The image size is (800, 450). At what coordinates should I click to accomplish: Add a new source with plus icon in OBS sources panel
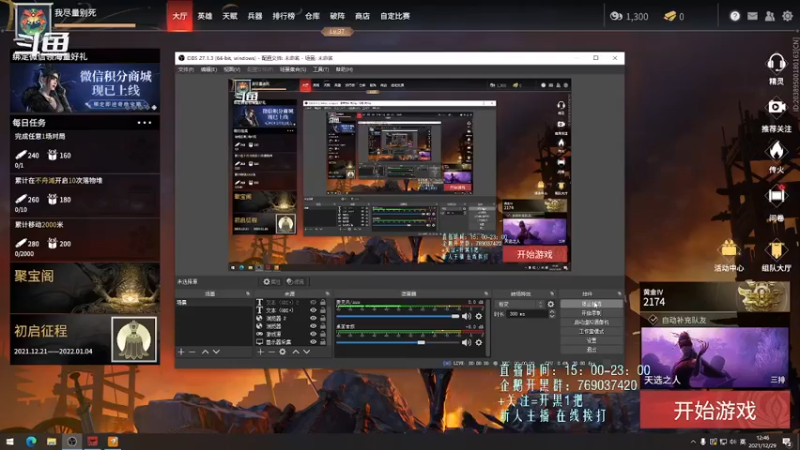260,352
